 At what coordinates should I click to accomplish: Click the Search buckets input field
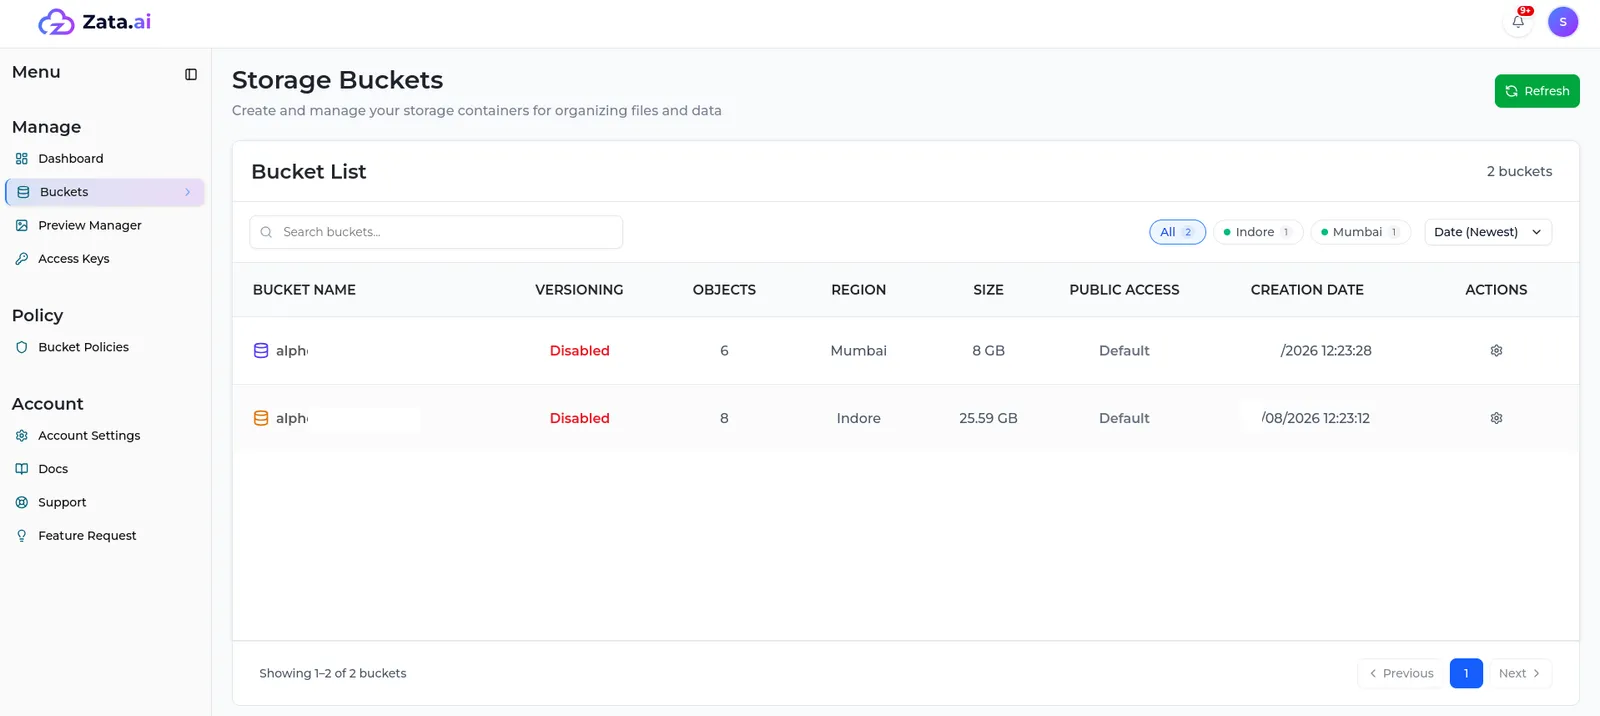tap(436, 232)
